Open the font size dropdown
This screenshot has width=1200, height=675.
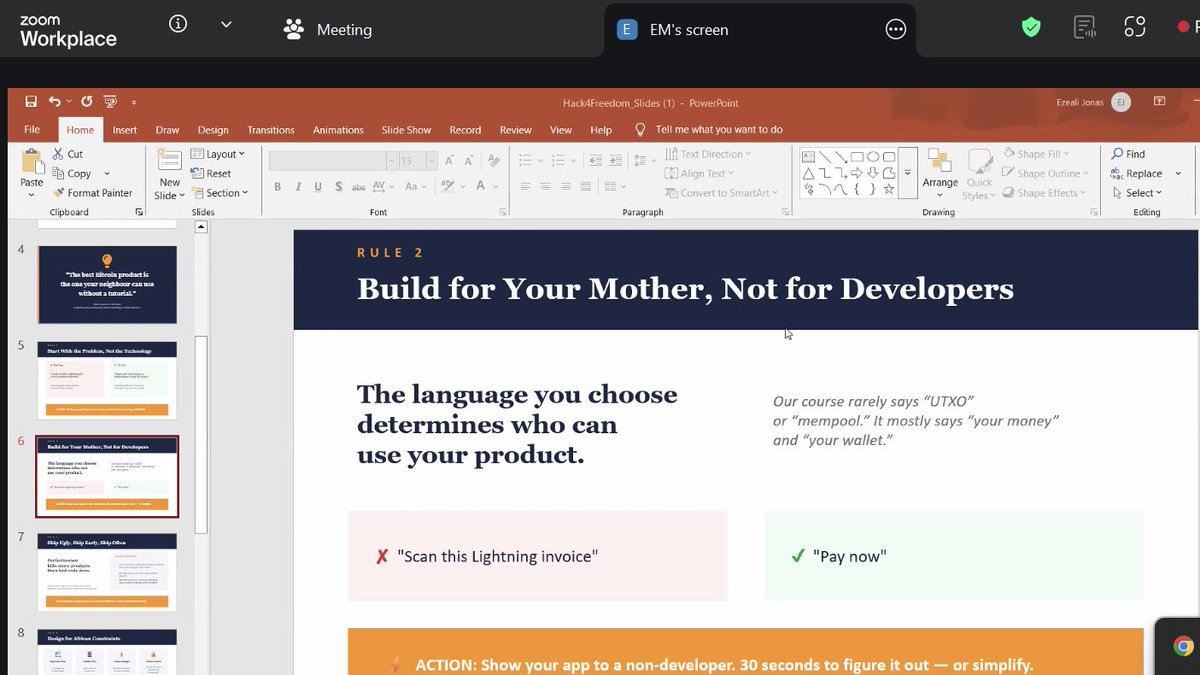pos(433,160)
